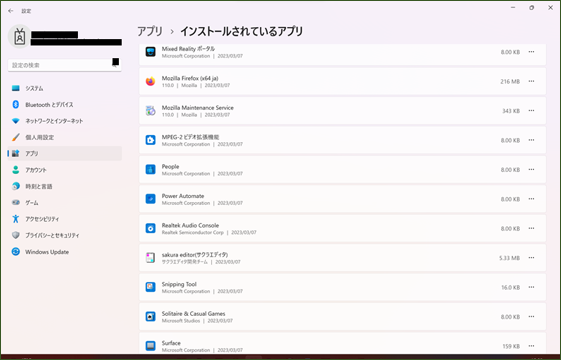This screenshot has height=360, width=561.
Task: Open options menu for sakura editor
Action: (531, 258)
